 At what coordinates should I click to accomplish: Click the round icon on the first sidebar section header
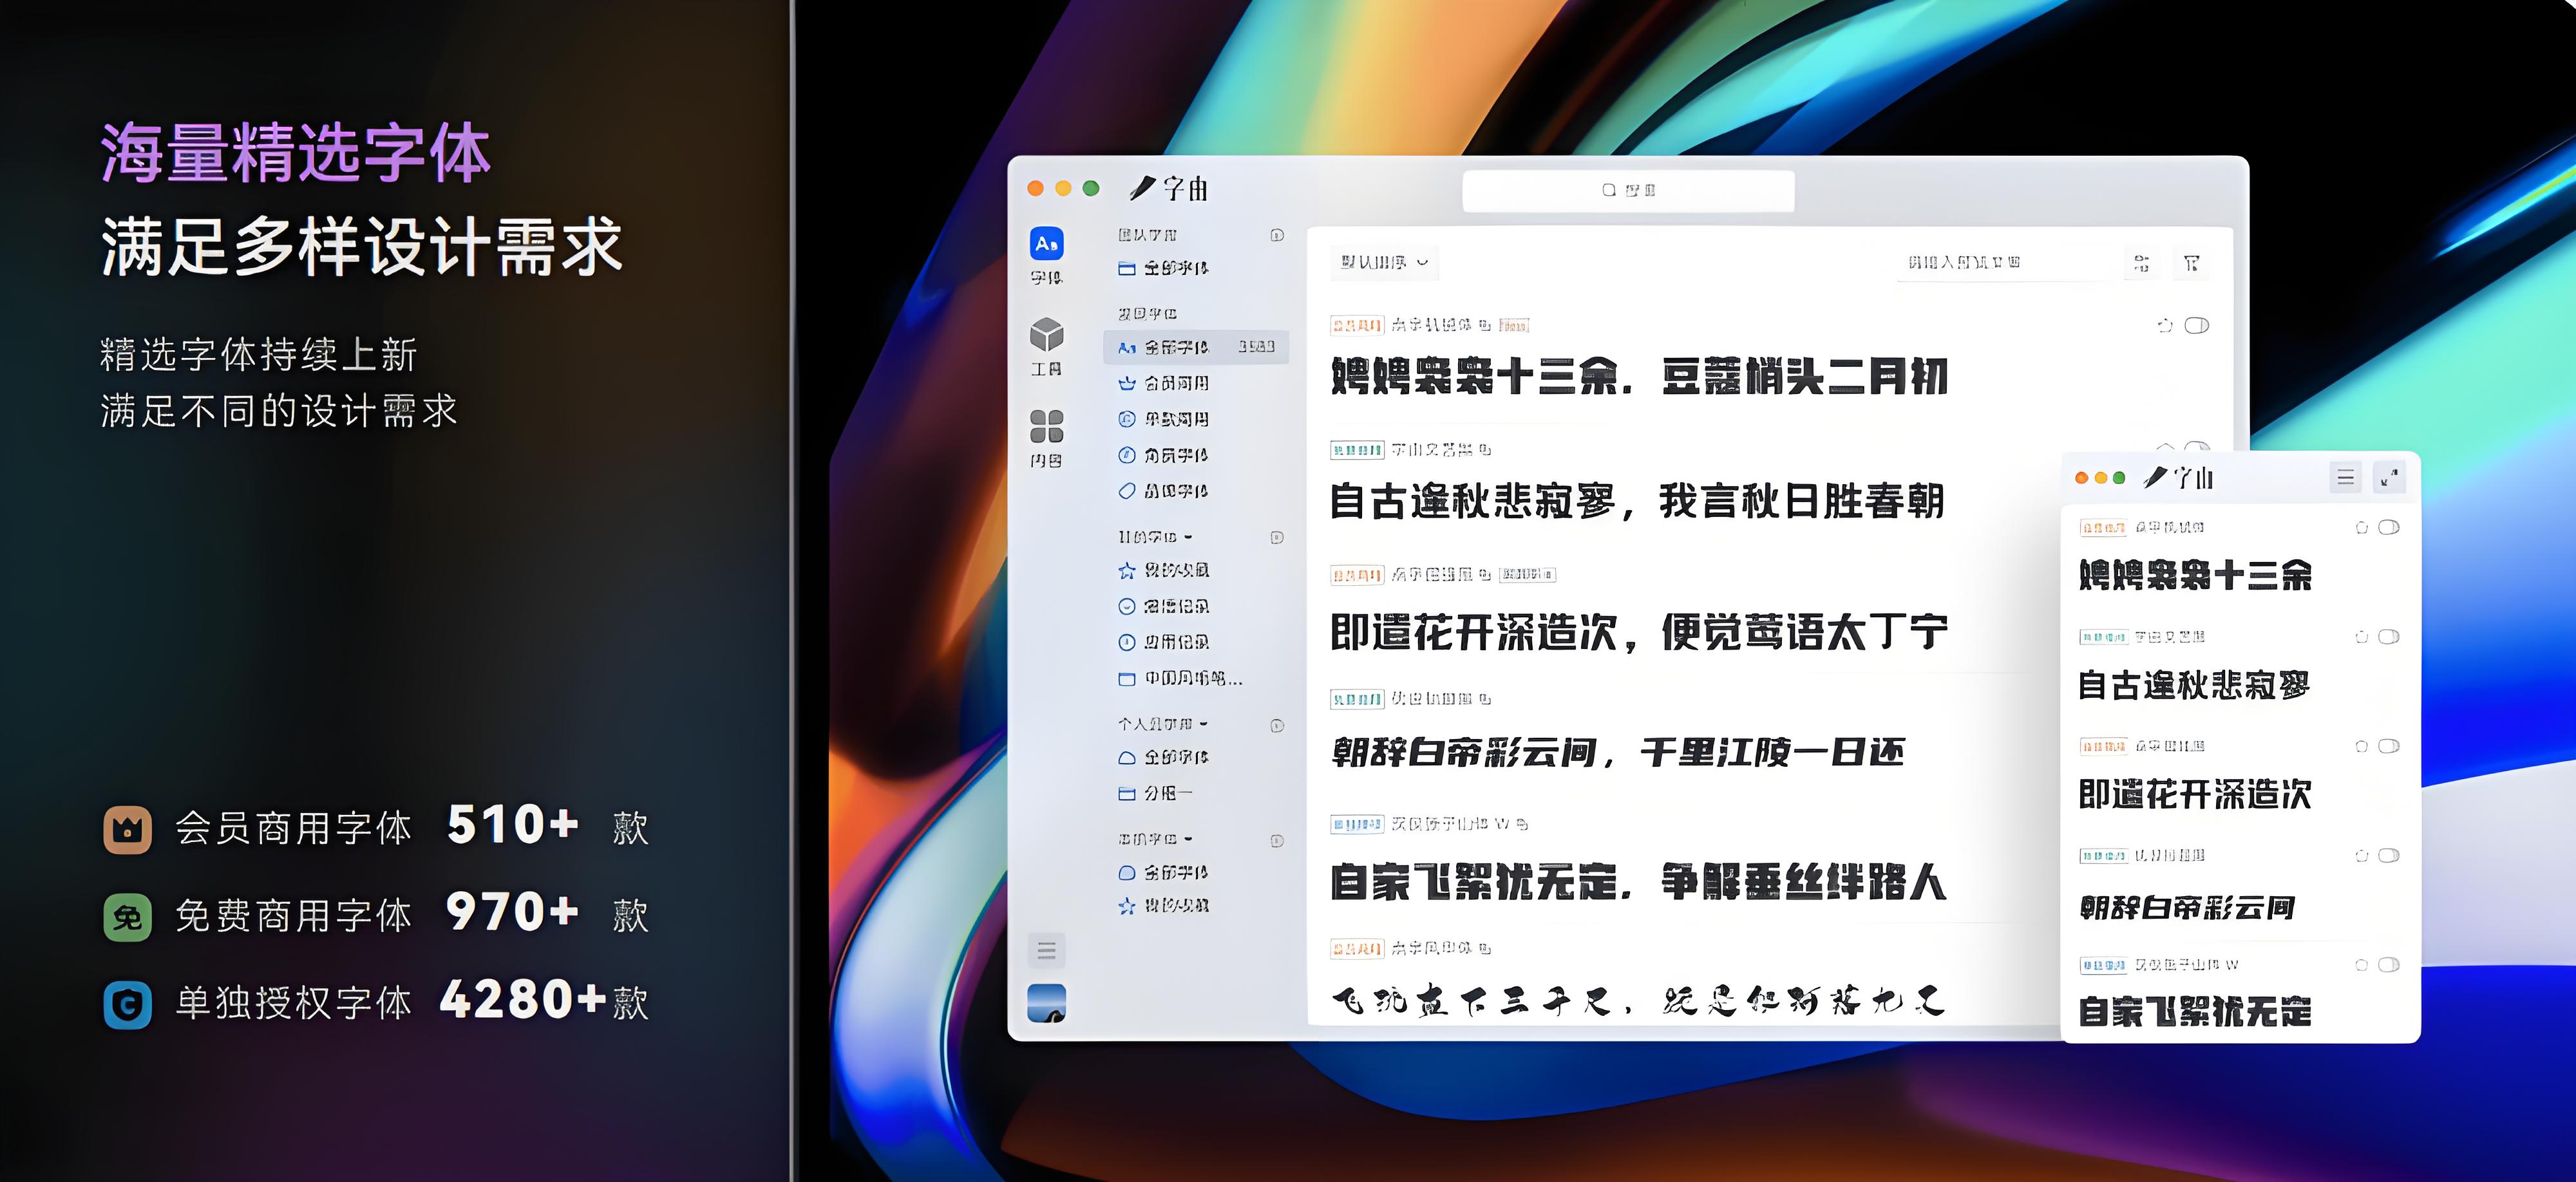point(1277,235)
